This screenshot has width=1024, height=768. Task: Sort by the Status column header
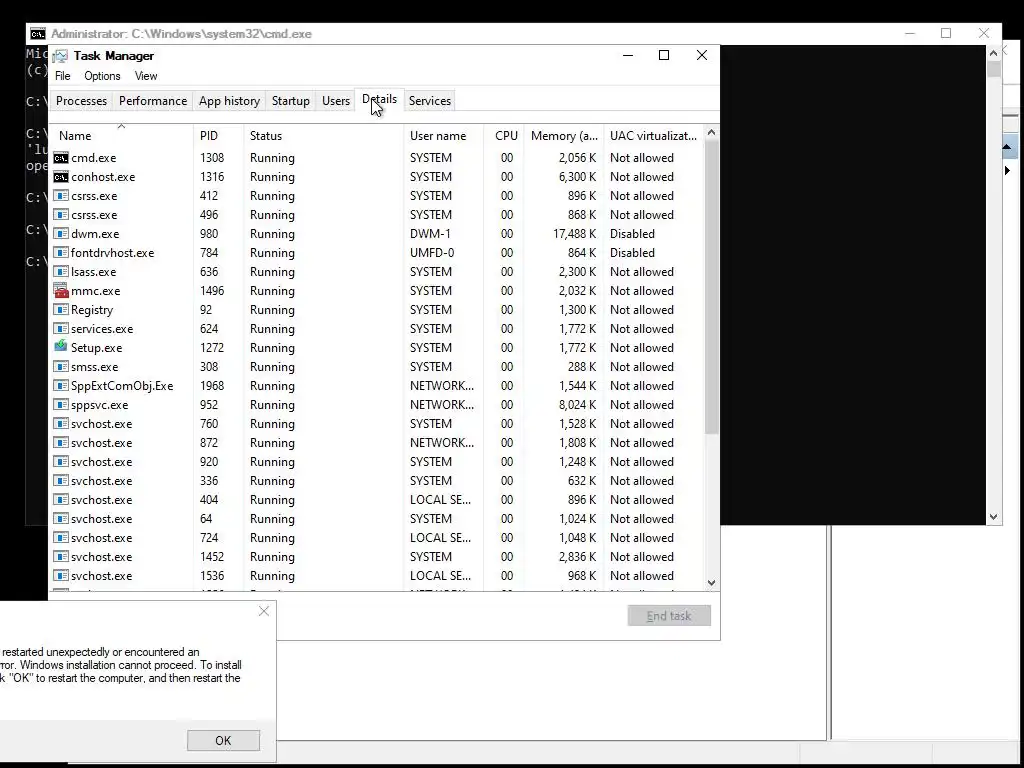324,136
